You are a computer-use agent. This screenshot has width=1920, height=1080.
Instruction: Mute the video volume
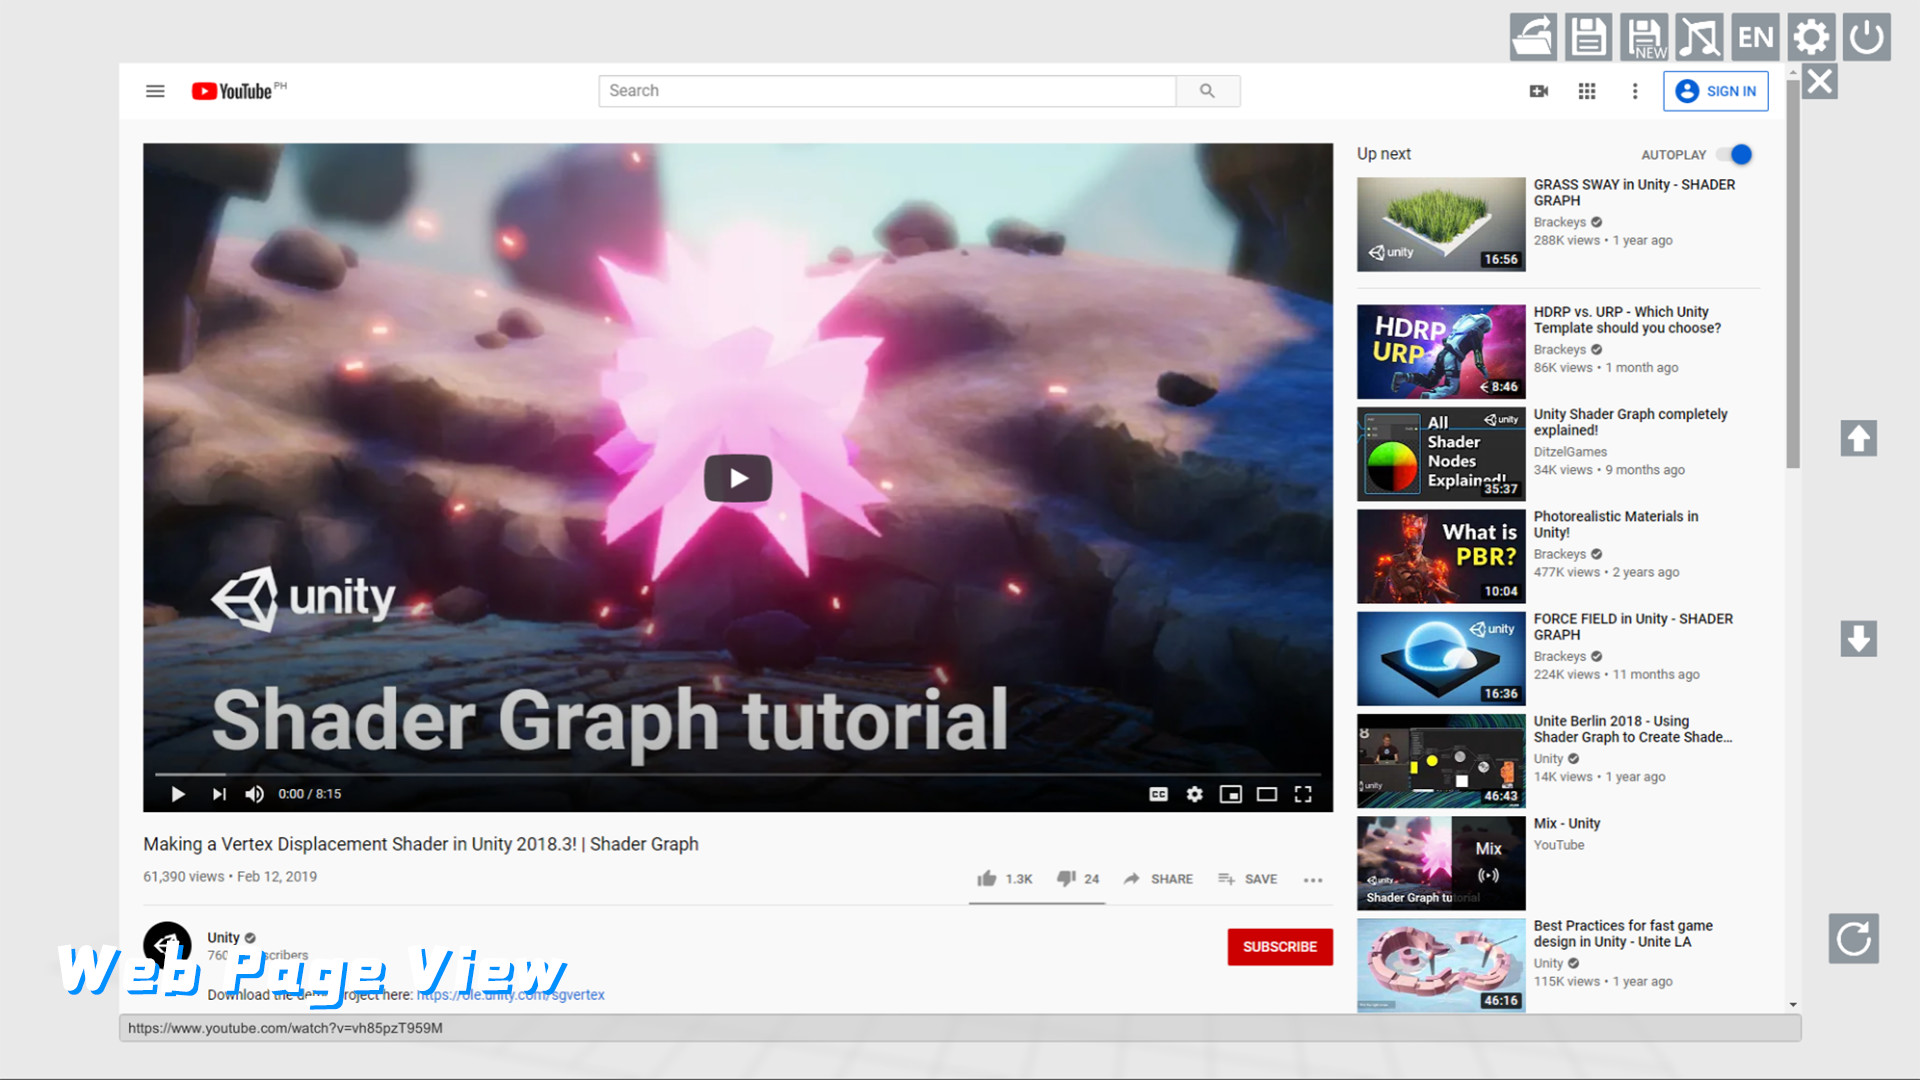click(x=255, y=793)
